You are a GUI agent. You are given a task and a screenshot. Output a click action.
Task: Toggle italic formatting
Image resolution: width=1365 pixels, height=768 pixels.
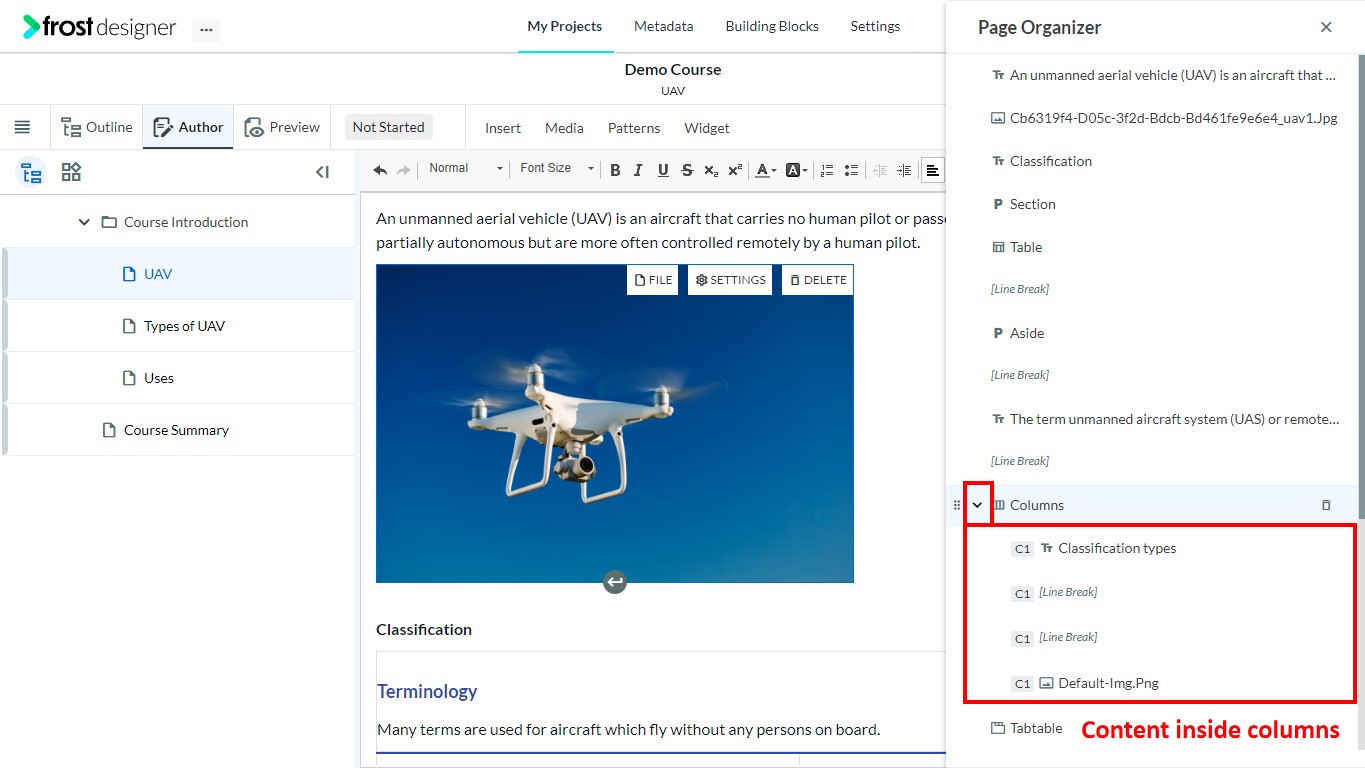click(x=638, y=170)
